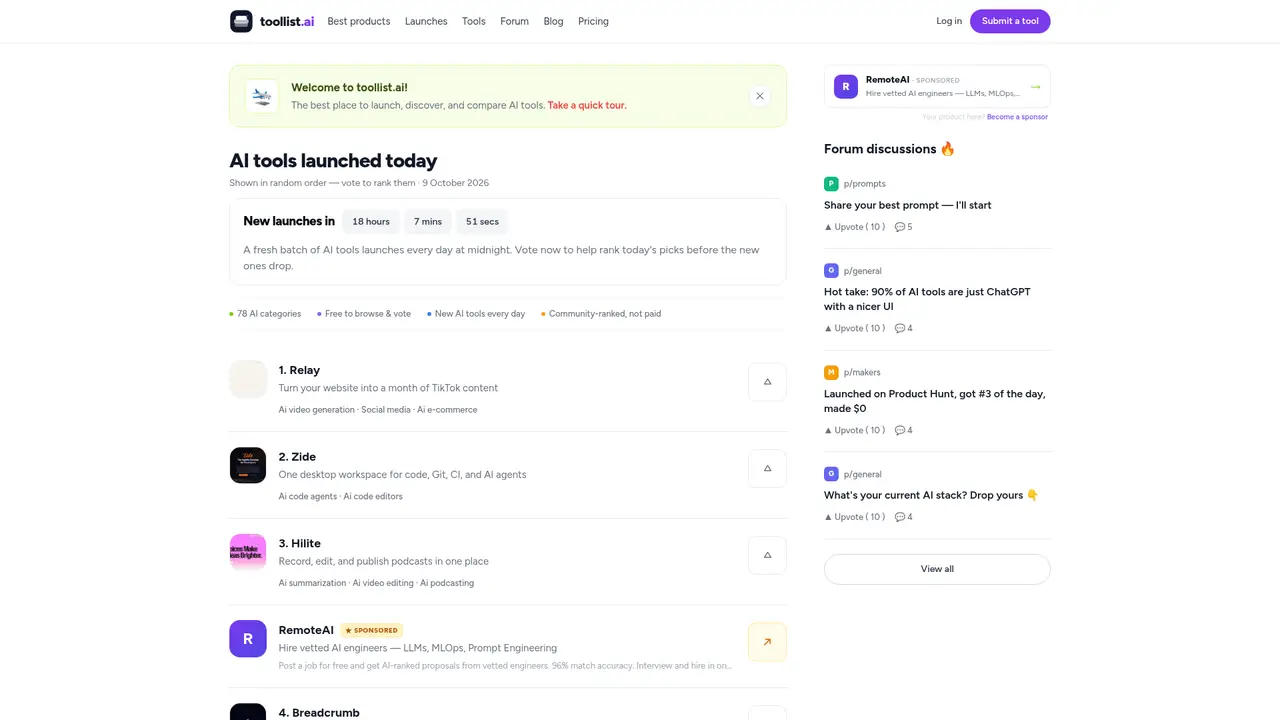Screen dimensions: 1280x720
Task: Open the '3. Hilite' tool title
Action: (x=299, y=544)
